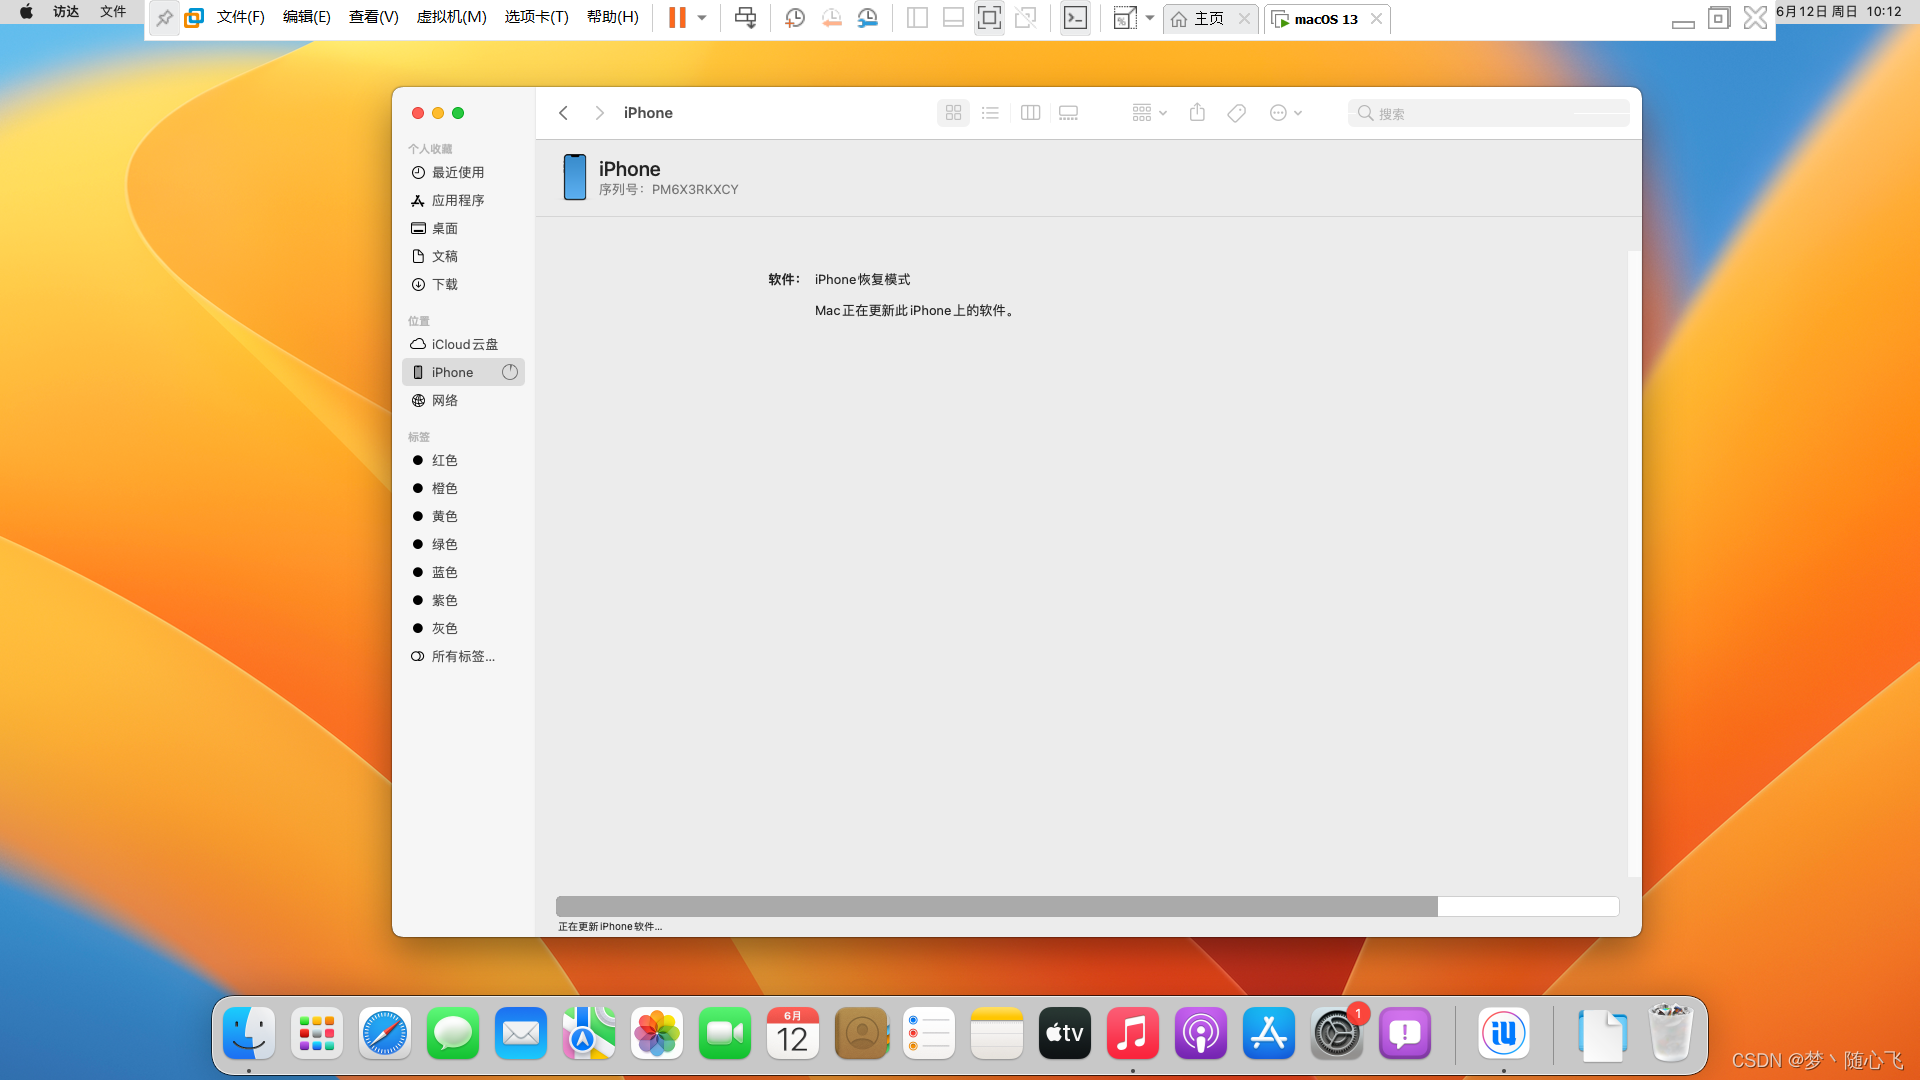Viewport: 1920px width, 1080px height.
Task: Click the iPhone serial number text
Action: 668,189
